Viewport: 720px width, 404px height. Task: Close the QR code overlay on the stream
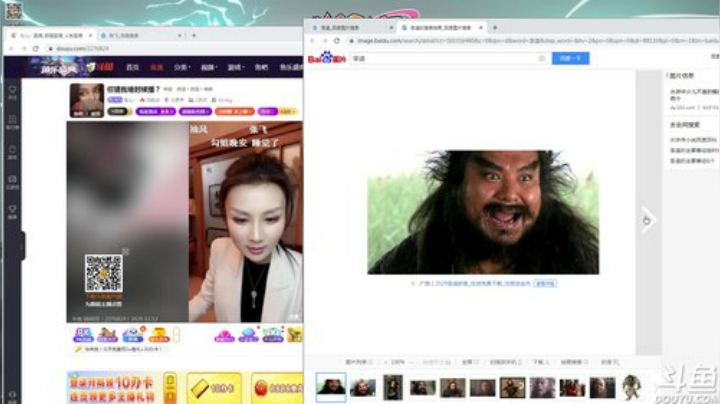126,251
